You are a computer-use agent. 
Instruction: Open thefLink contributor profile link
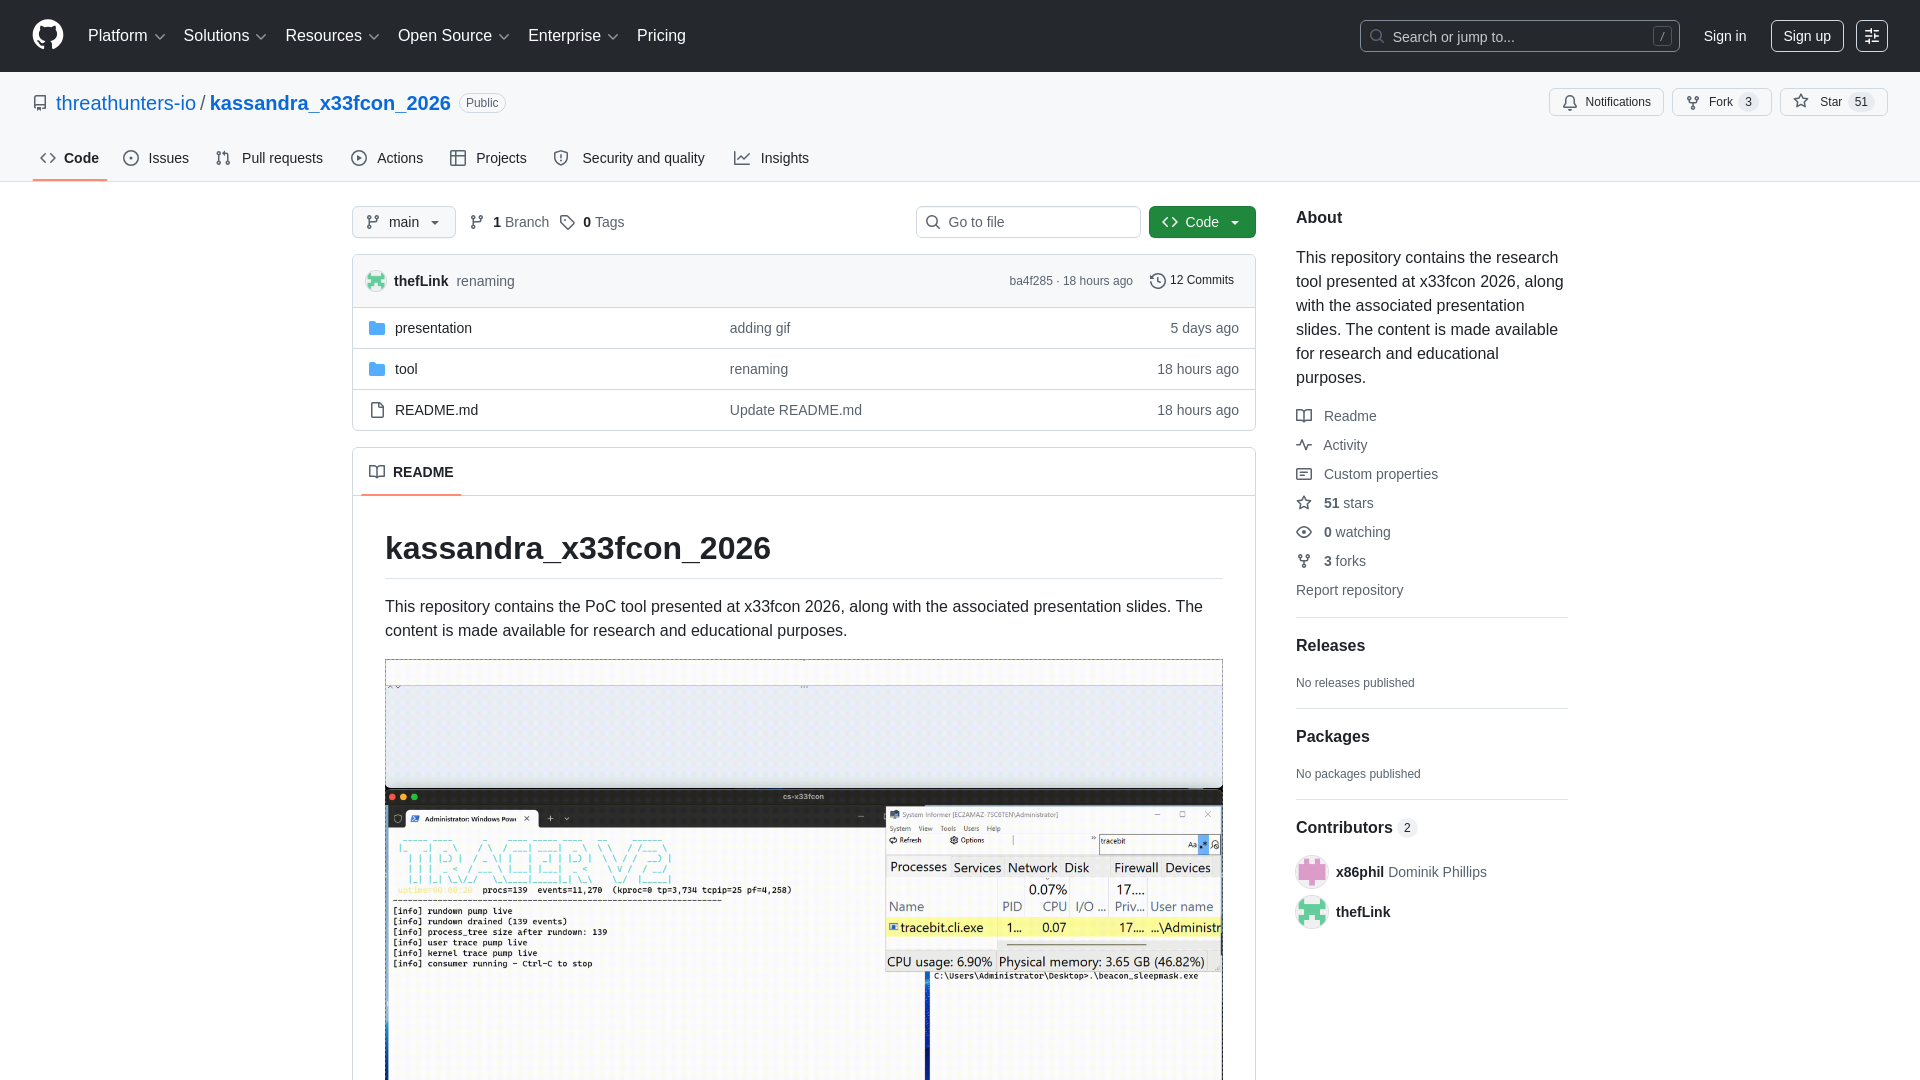[x=1363, y=912]
